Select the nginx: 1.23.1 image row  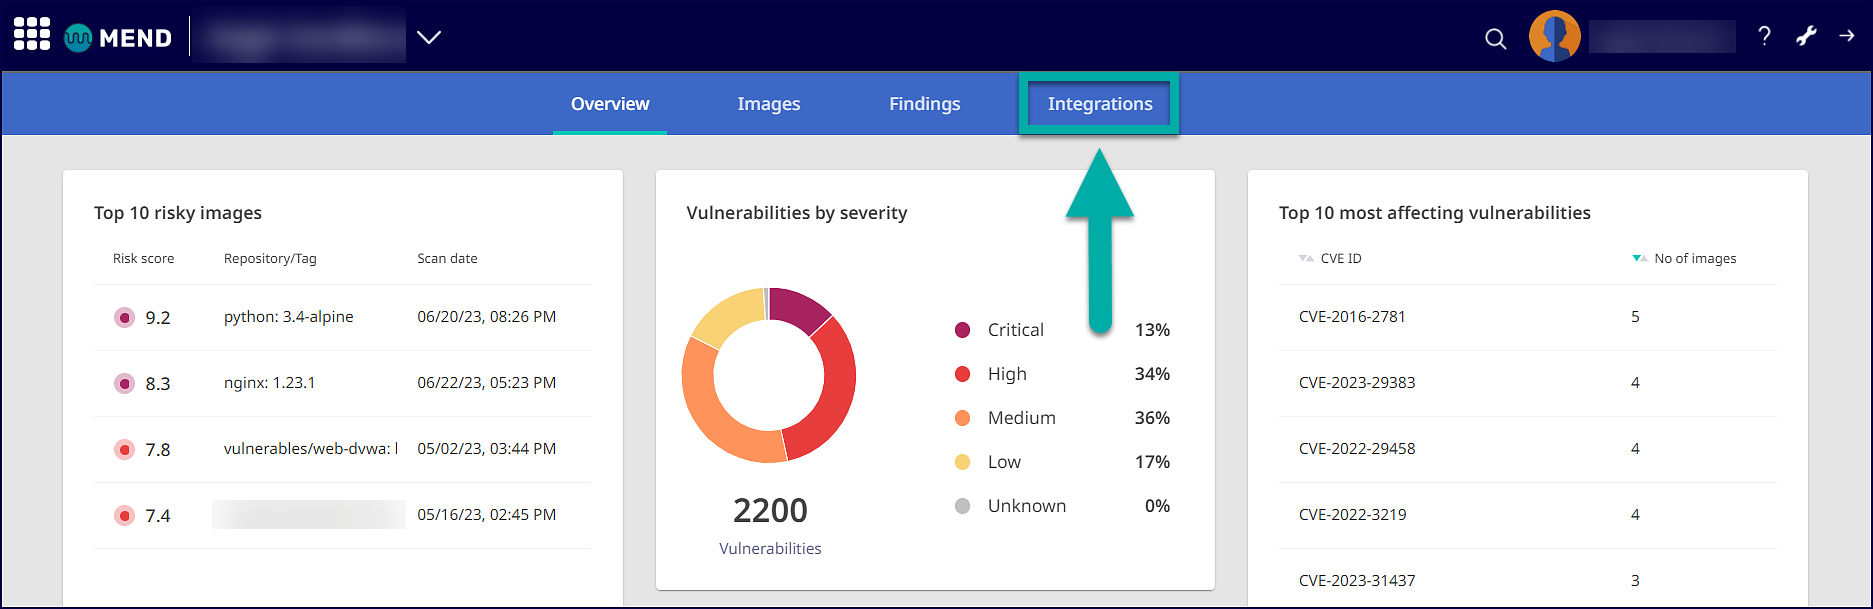point(269,383)
